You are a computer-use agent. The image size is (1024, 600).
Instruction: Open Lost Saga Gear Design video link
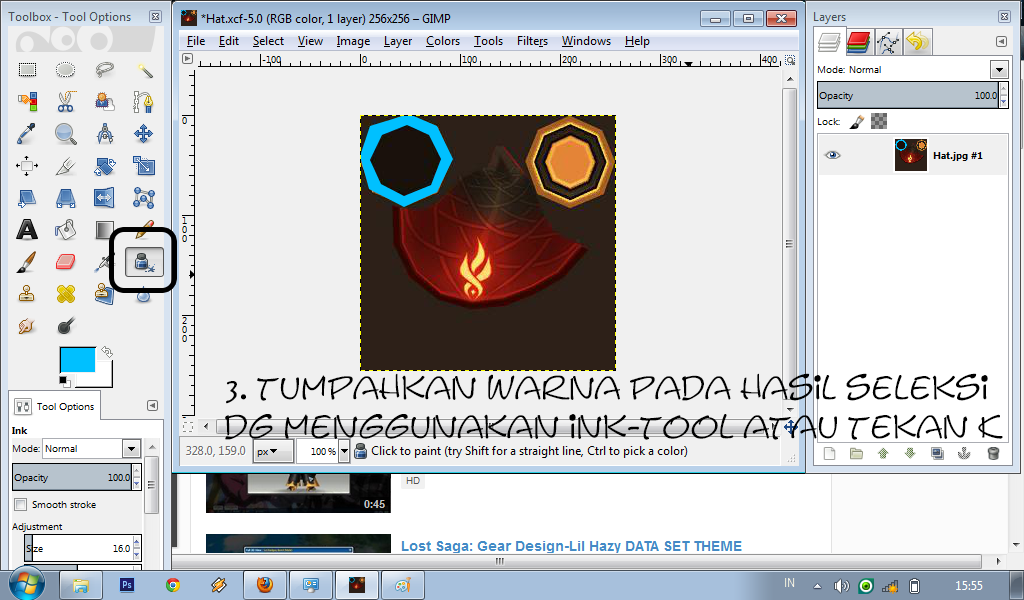point(571,546)
